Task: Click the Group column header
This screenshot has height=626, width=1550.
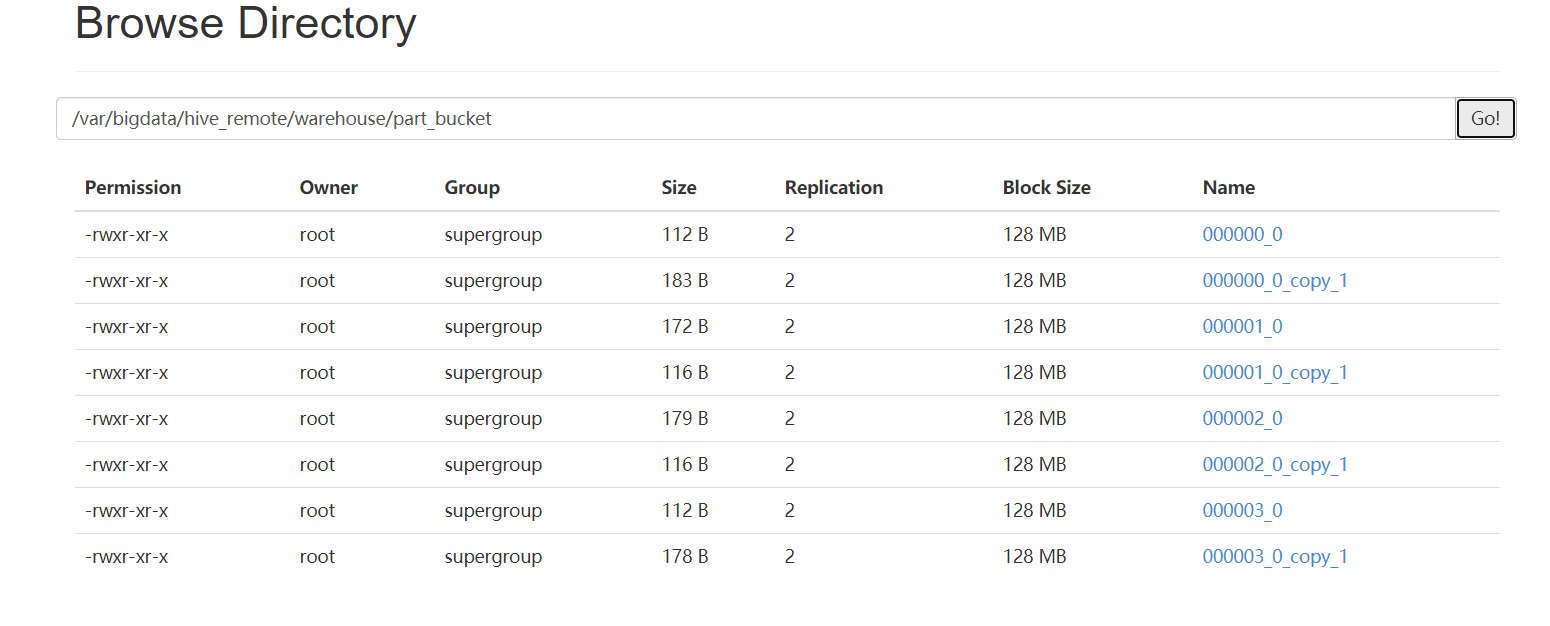Action: coord(472,188)
